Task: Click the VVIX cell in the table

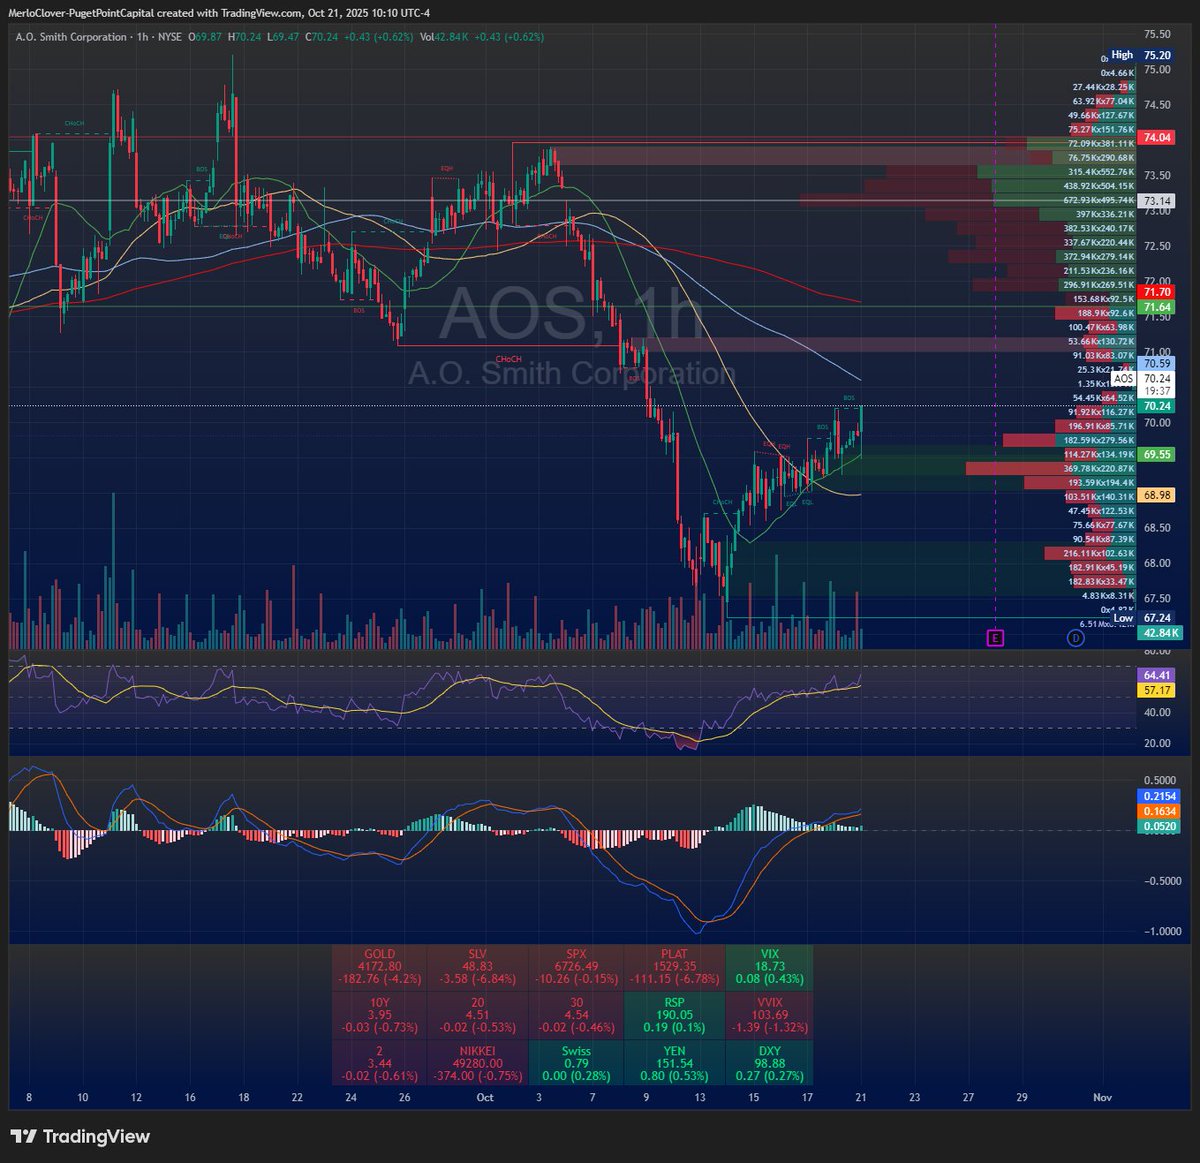Action: tap(770, 1015)
